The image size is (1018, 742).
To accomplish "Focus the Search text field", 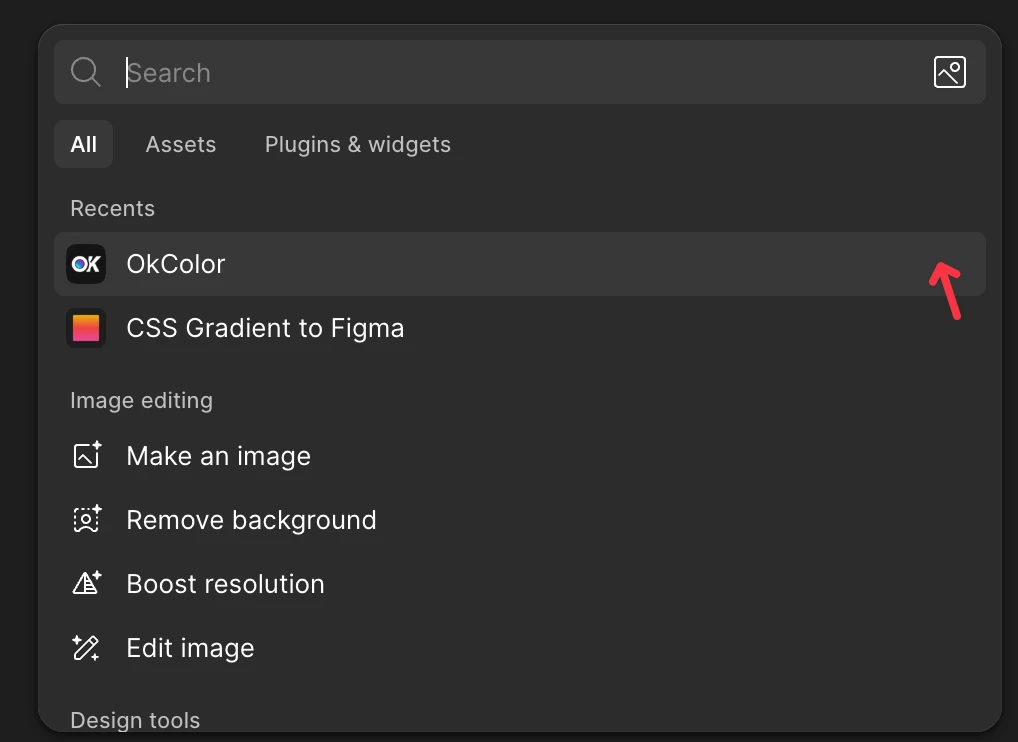I will click(x=500, y=72).
